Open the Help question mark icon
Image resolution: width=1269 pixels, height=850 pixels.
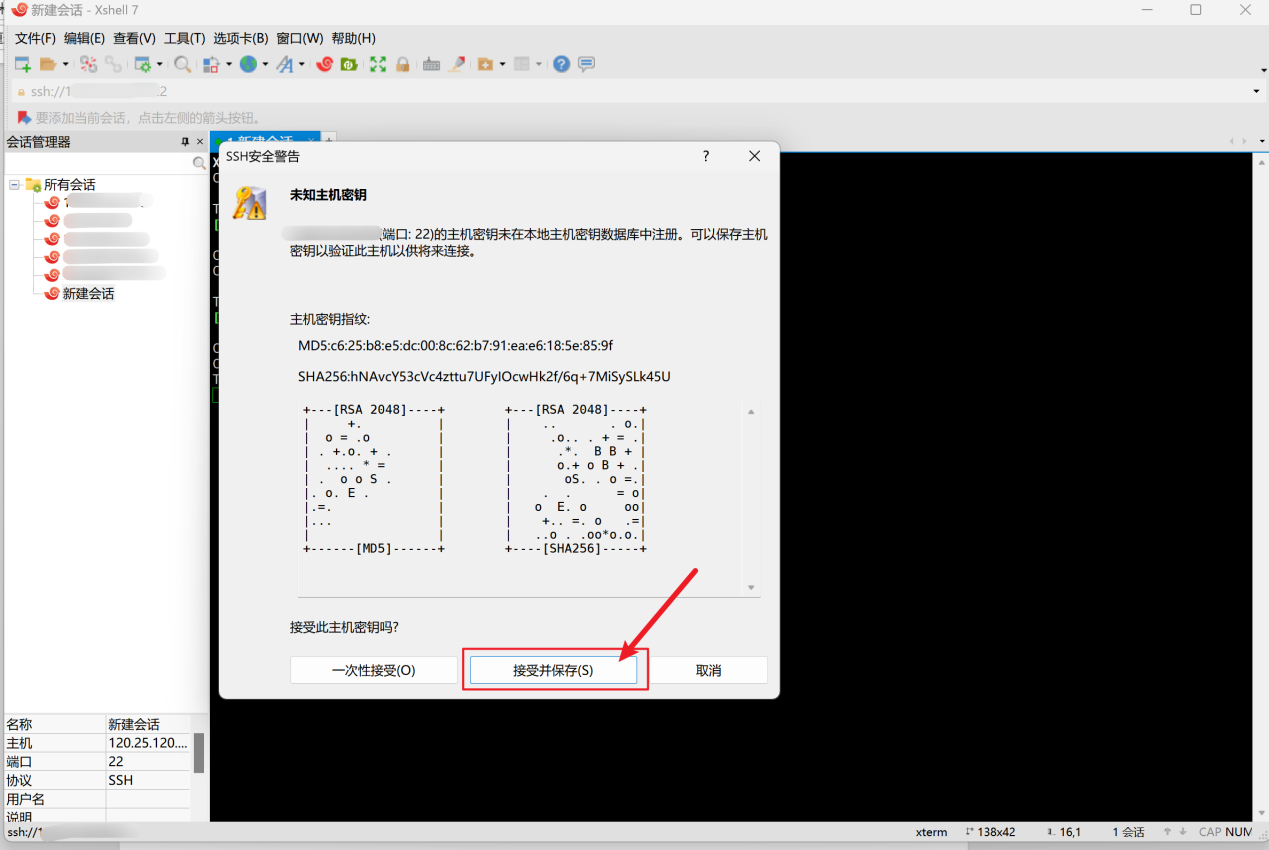(x=561, y=64)
